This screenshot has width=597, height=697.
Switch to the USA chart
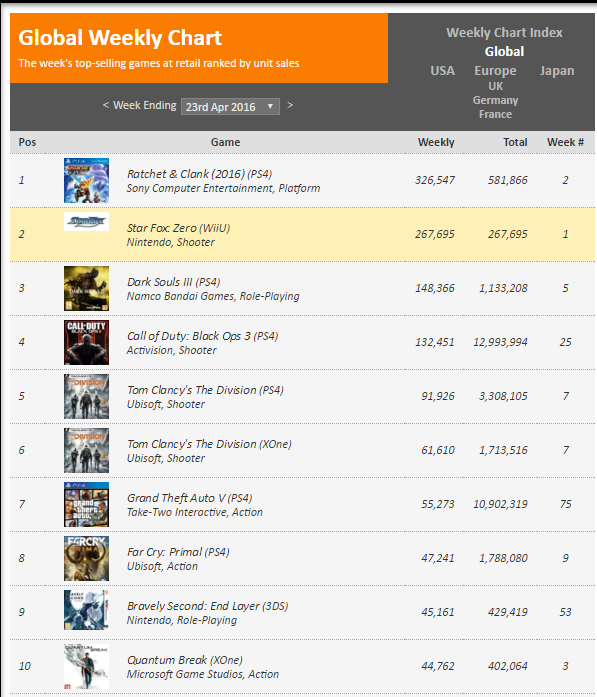click(x=442, y=71)
